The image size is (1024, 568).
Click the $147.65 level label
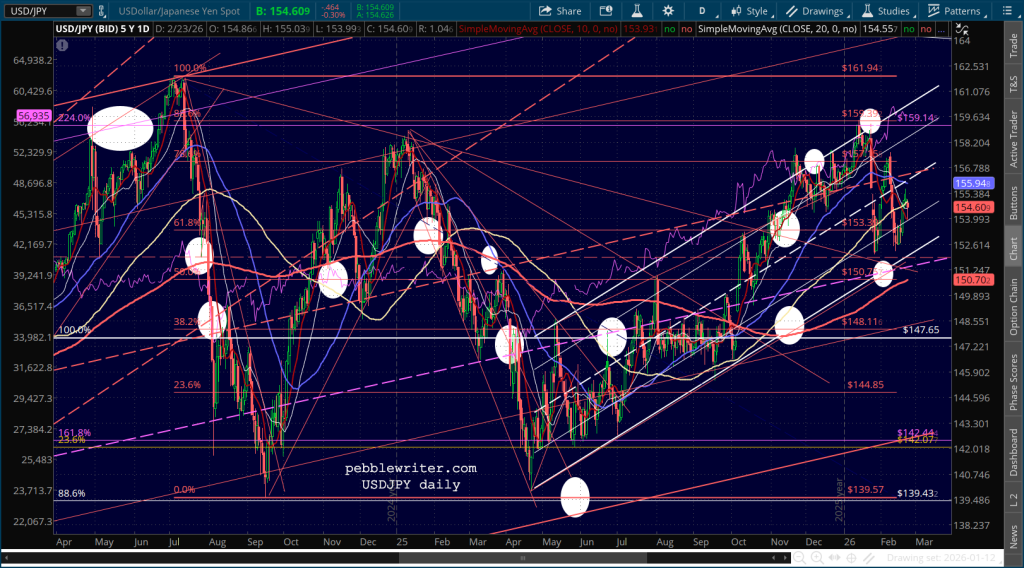click(921, 330)
